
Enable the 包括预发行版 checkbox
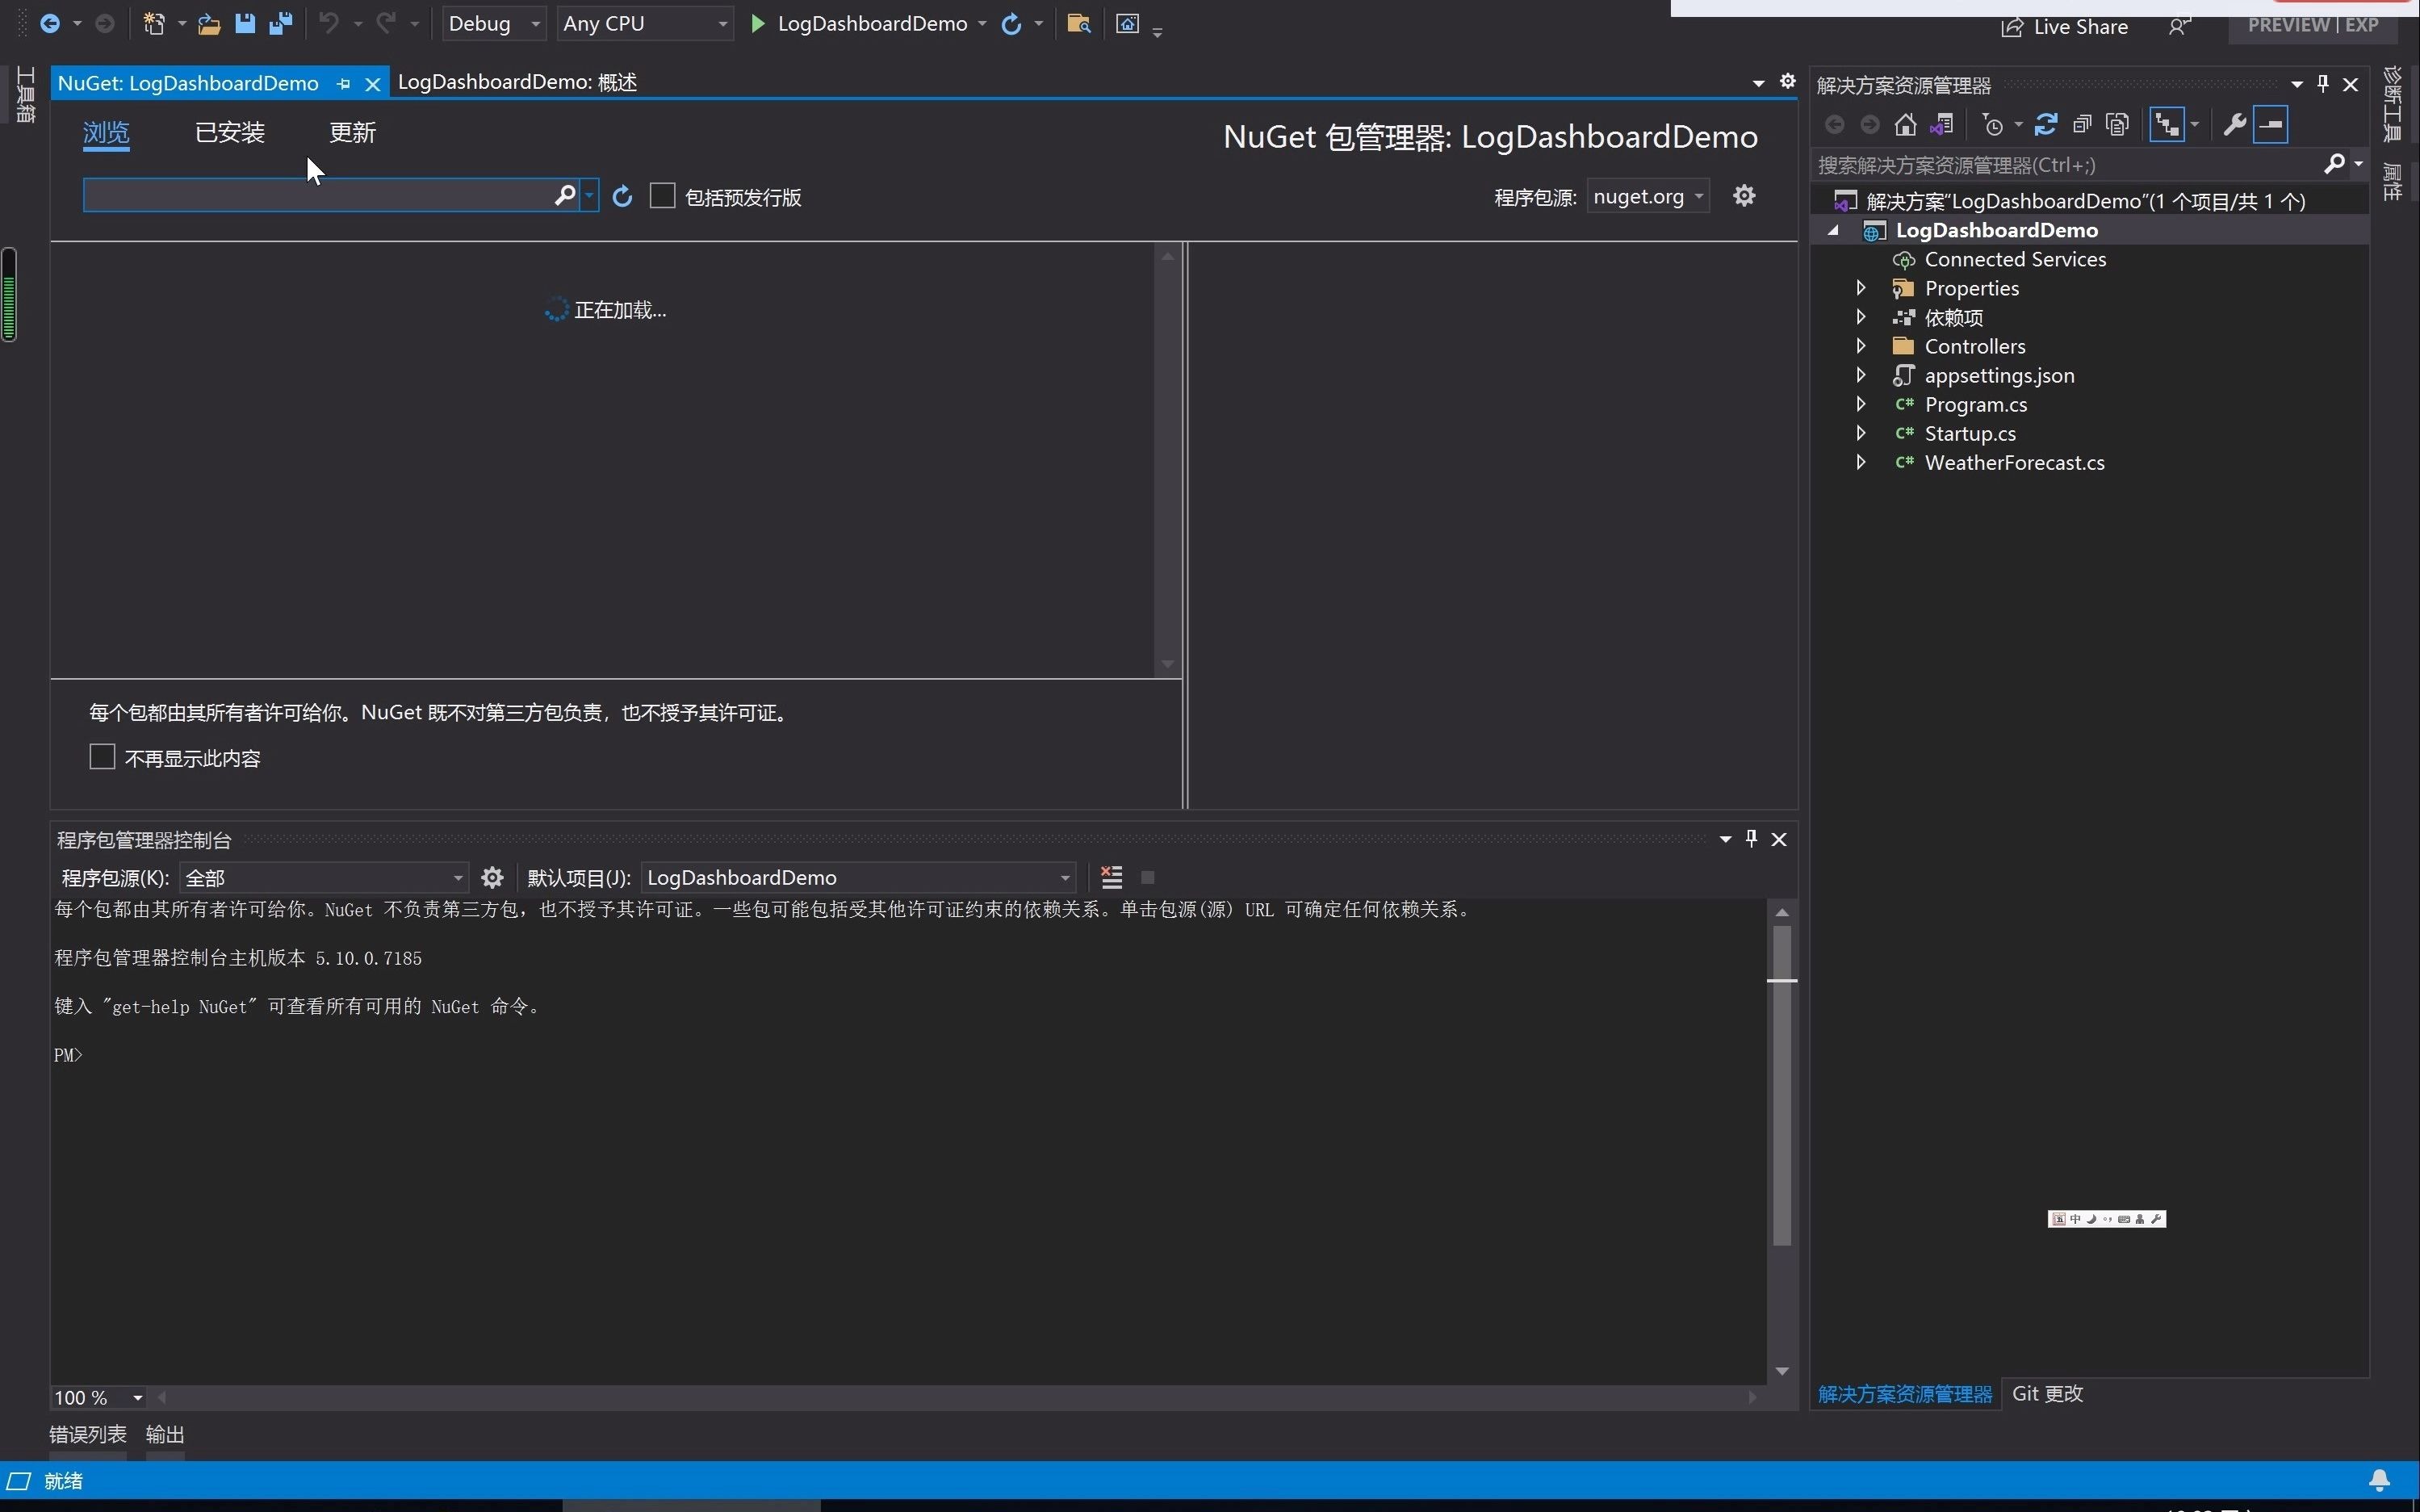click(x=662, y=196)
